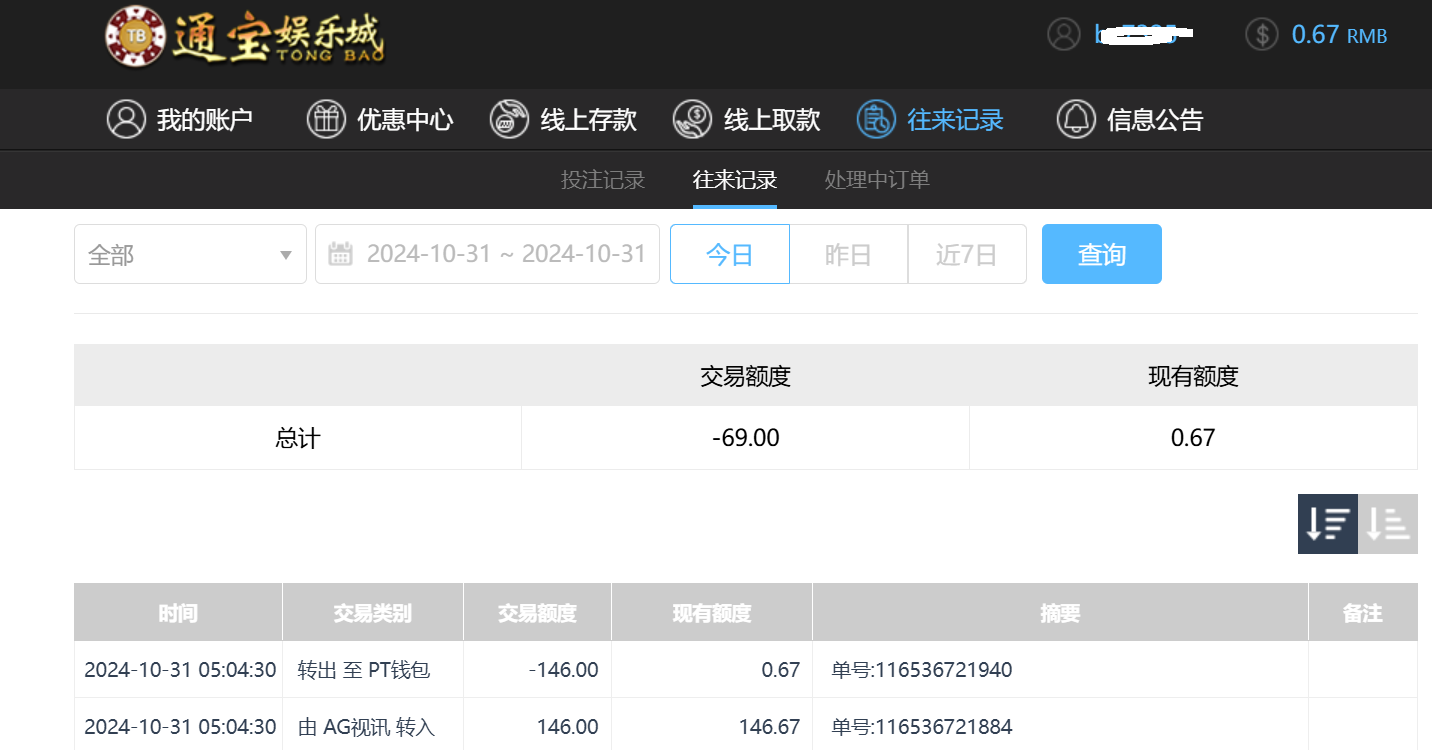The height and width of the screenshot is (750, 1432).
Task: Switch to 投注记录 tab
Action: (x=603, y=180)
